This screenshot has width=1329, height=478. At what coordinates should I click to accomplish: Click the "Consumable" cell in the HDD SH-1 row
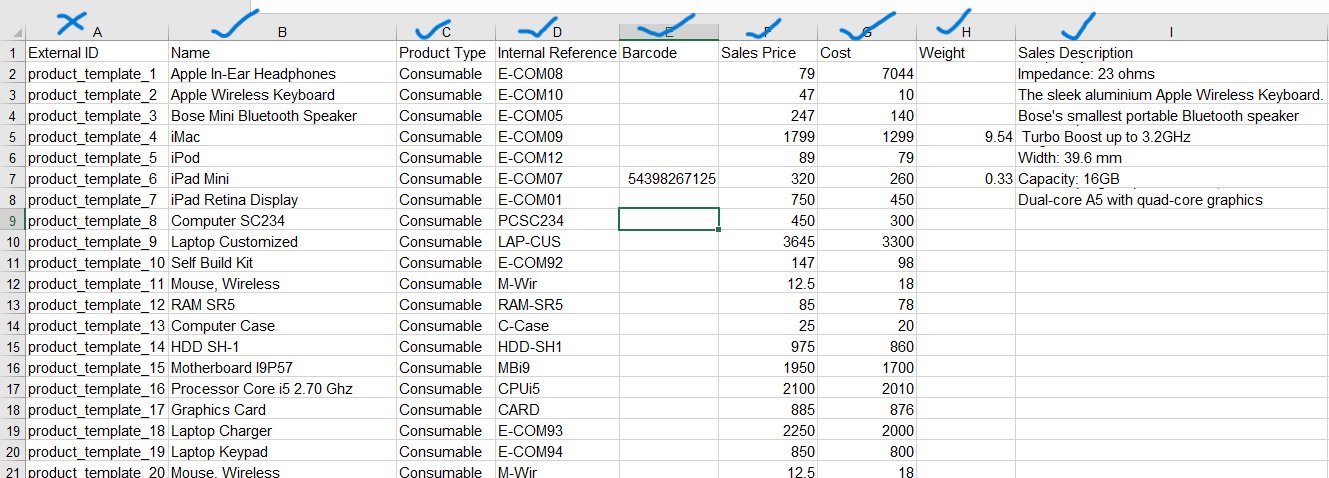(x=446, y=347)
